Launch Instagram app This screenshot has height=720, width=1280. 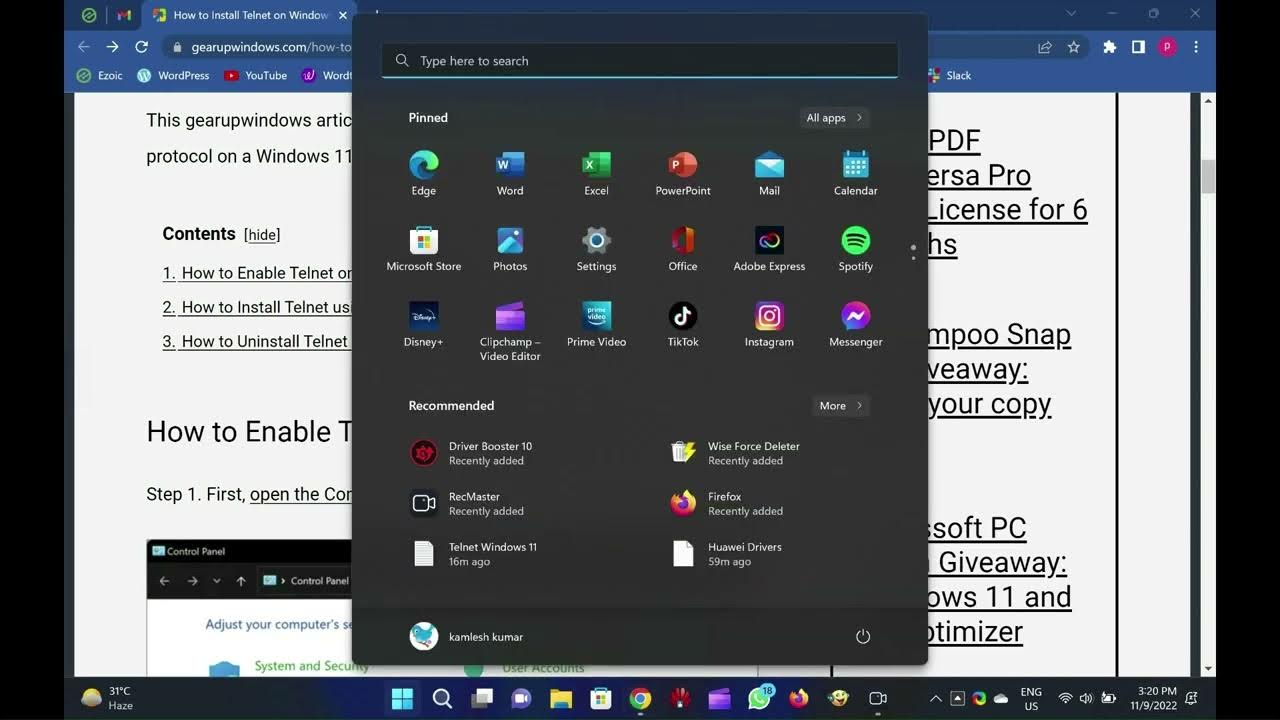[x=769, y=325]
